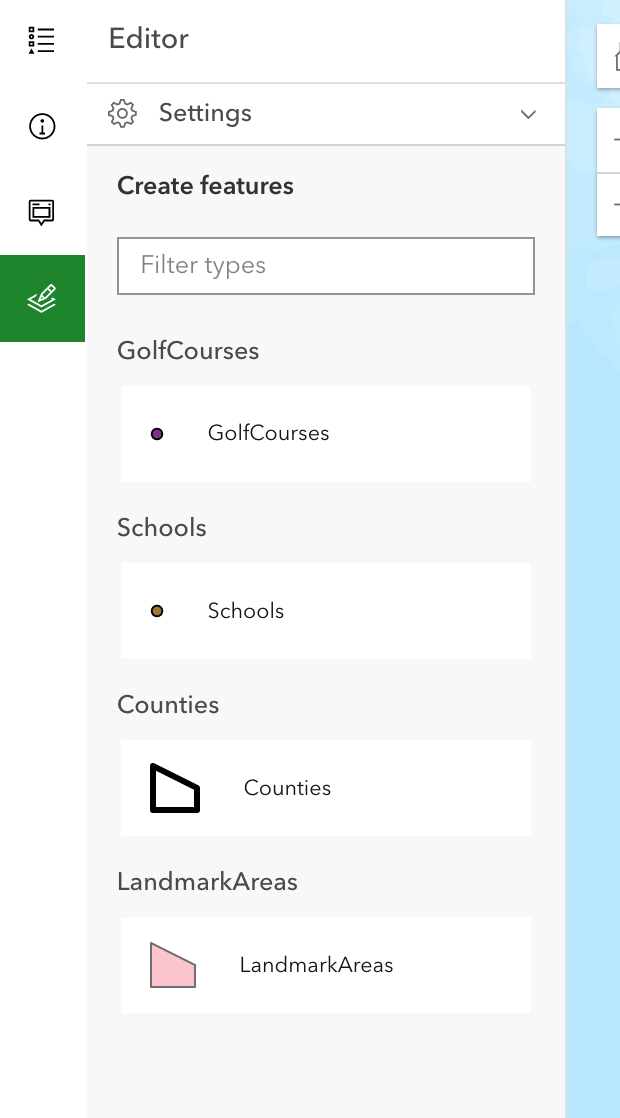Image resolution: width=620 pixels, height=1118 pixels.
Task: Select the Counties feature template
Action: (x=325, y=787)
